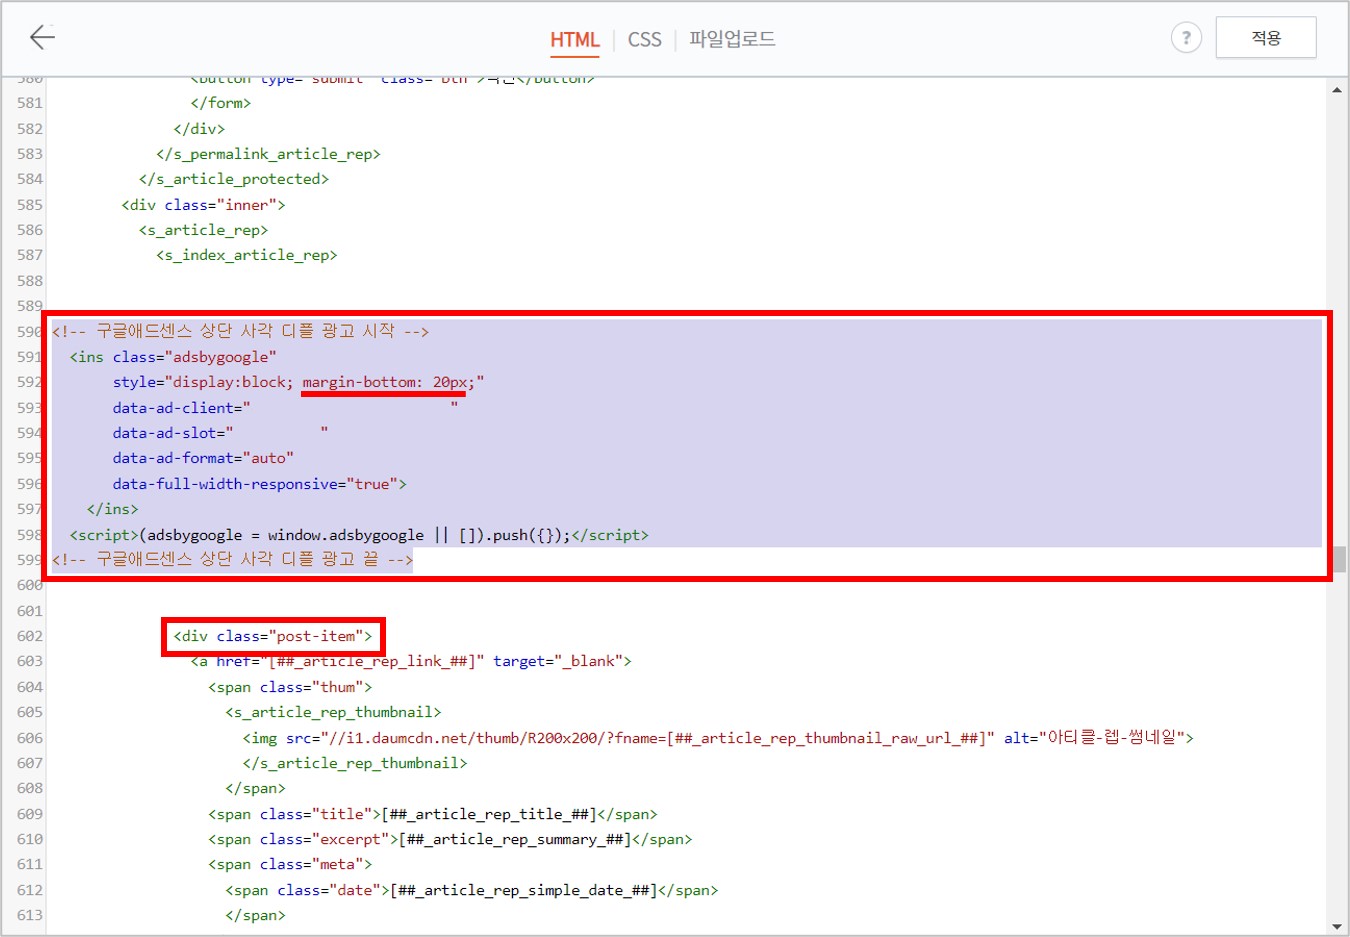
Task: Click the closing ins tag on line 597
Action: click(x=112, y=509)
